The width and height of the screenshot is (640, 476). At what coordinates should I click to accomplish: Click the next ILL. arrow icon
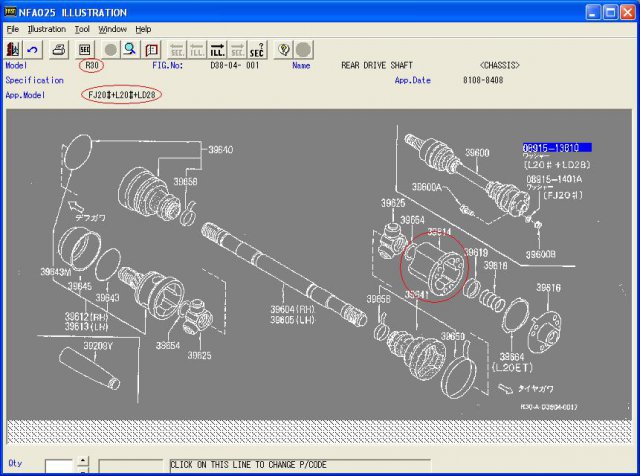(x=217, y=49)
